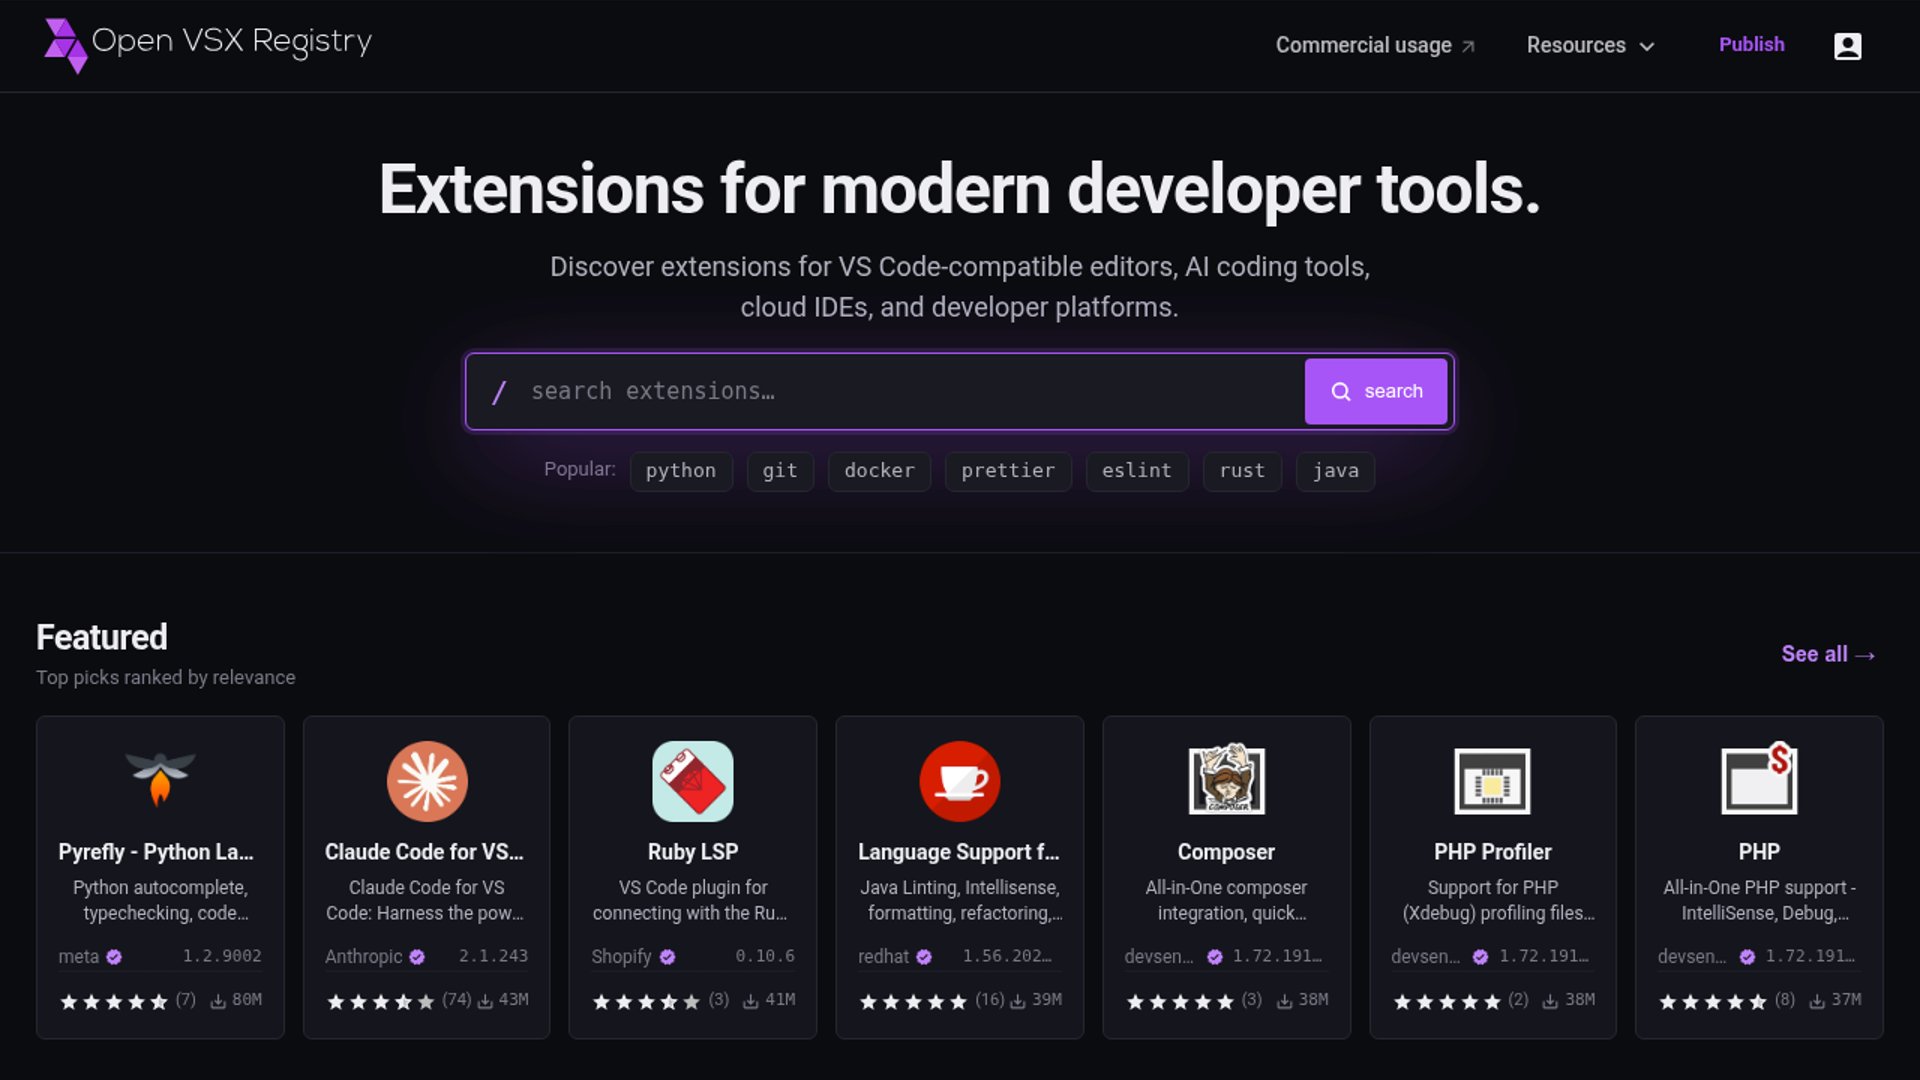Screen dimensions: 1920x1080
Task: Click the PHP Profiler publisher verified badge
Action: click(x=1481, y=957)
